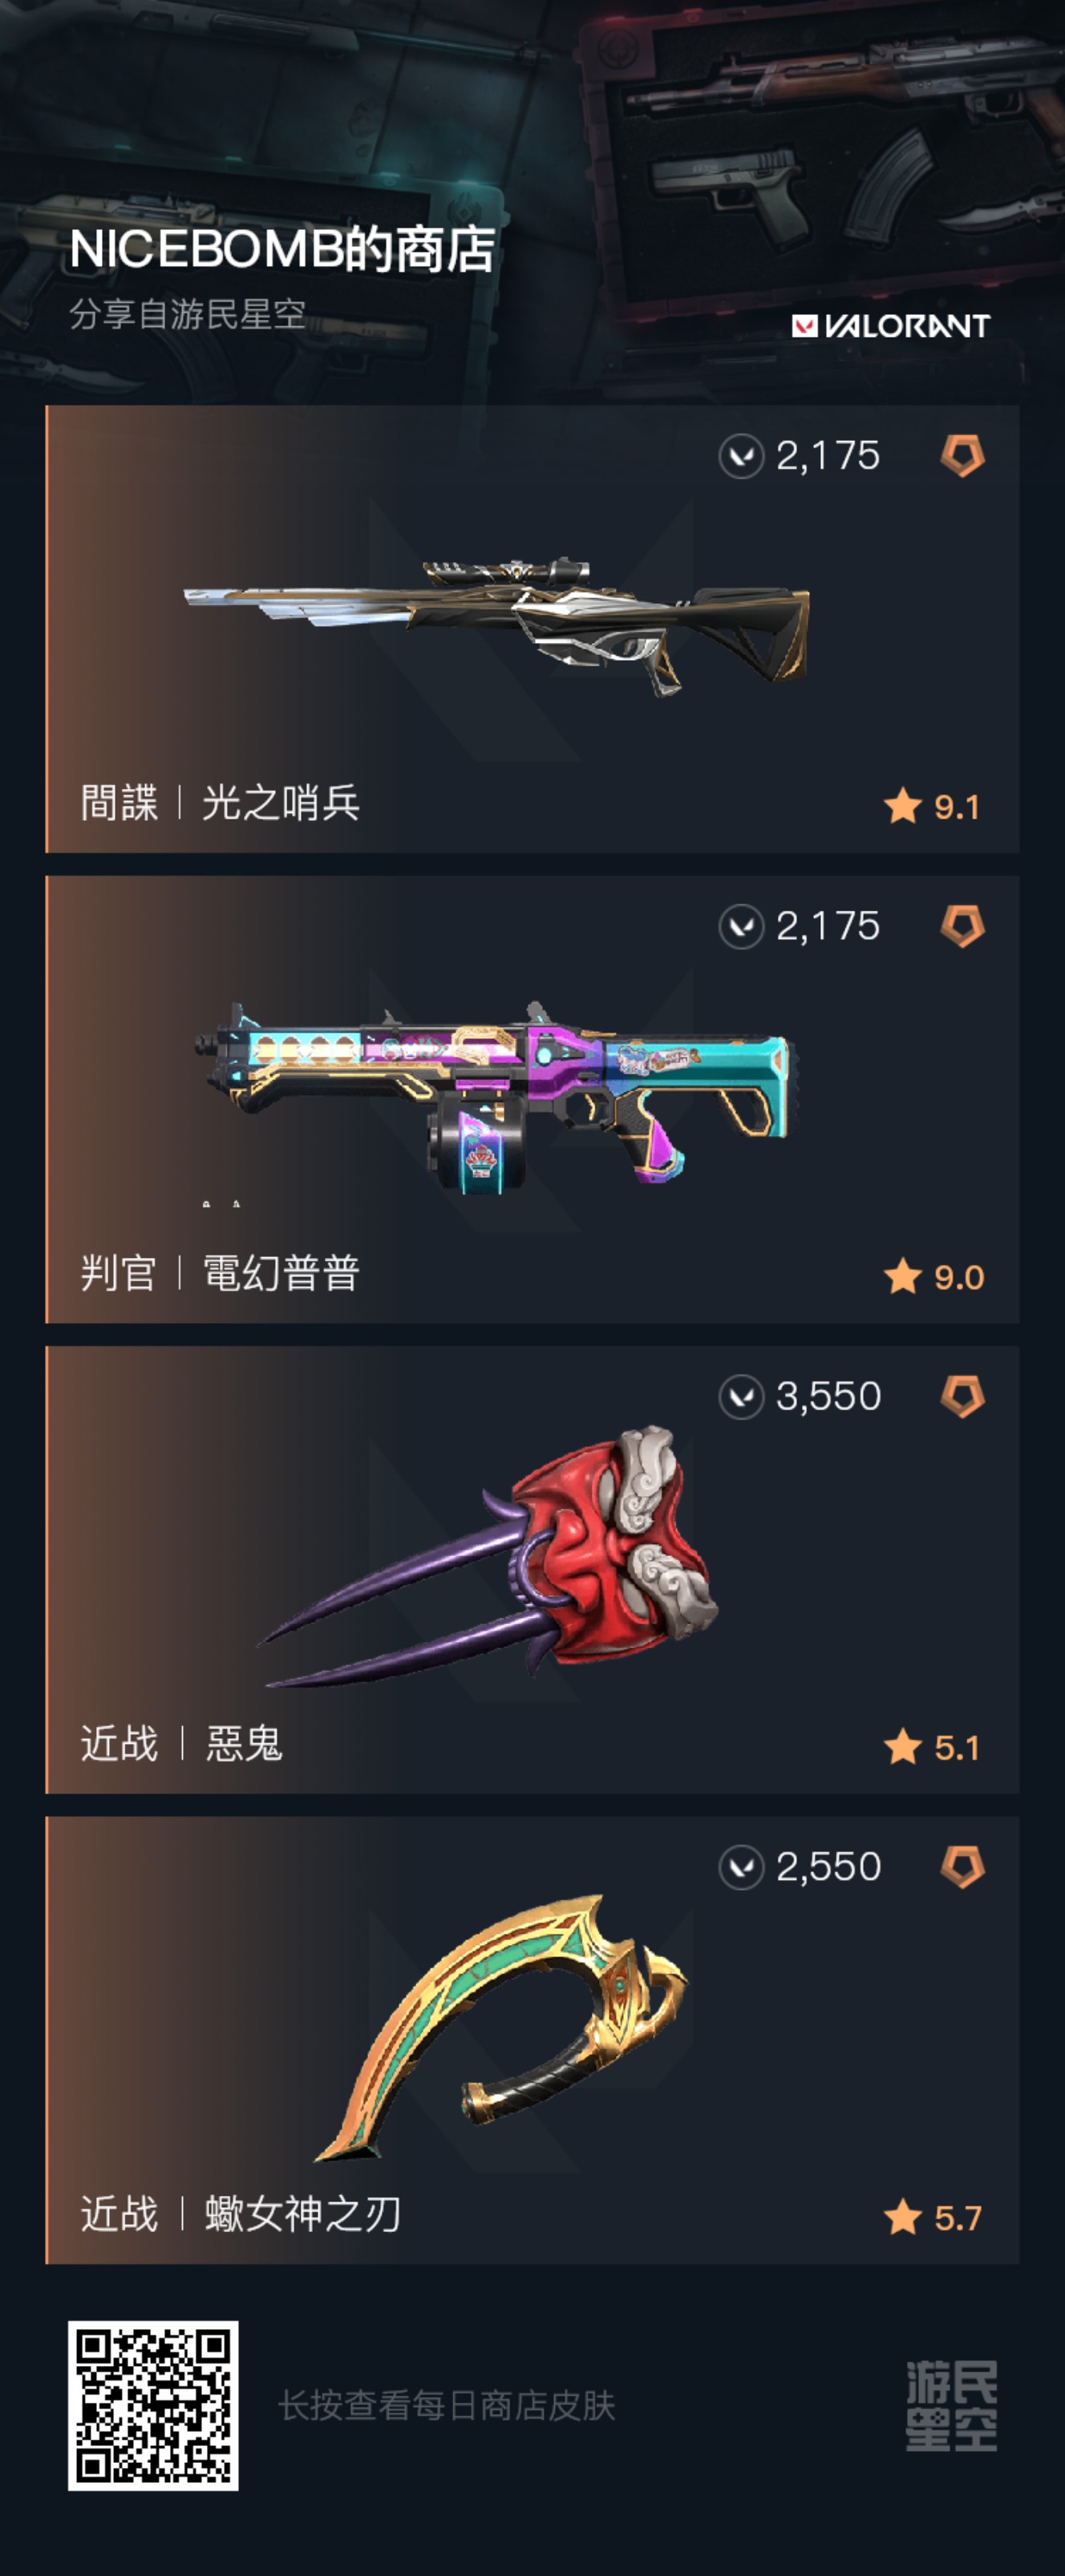Click the 分享自游民星空 subtitle
The height and width of the screenshot is (2576, 1065).
point(188,314)
